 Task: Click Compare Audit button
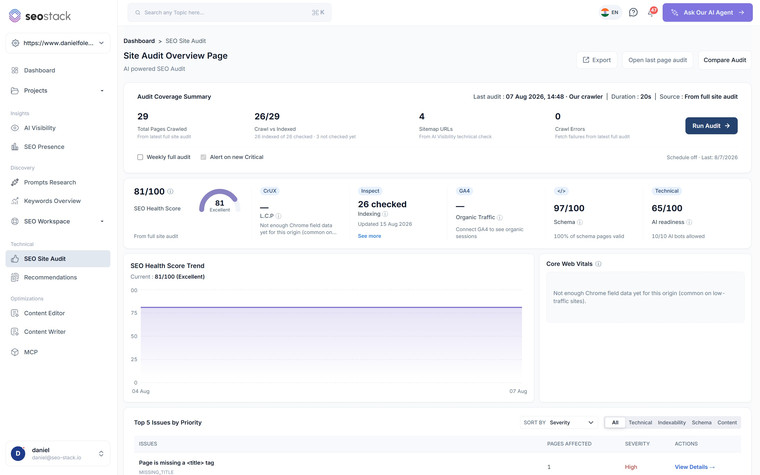click(x=725, y=60)
